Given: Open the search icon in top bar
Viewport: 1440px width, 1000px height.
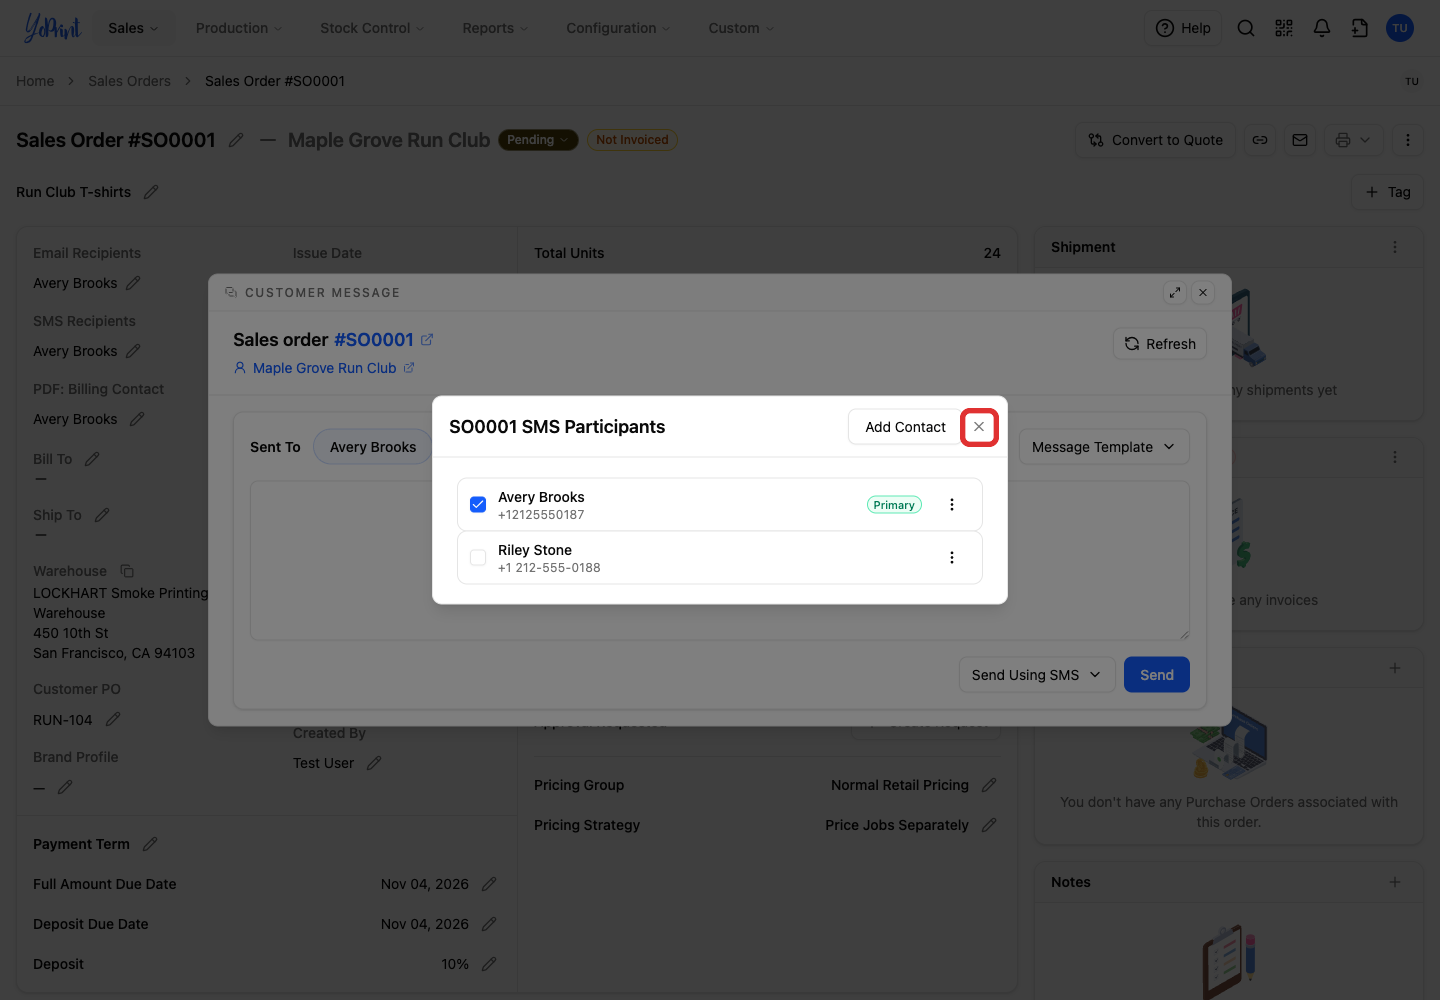Looking at the screenshot, I should coord(1246,28).
